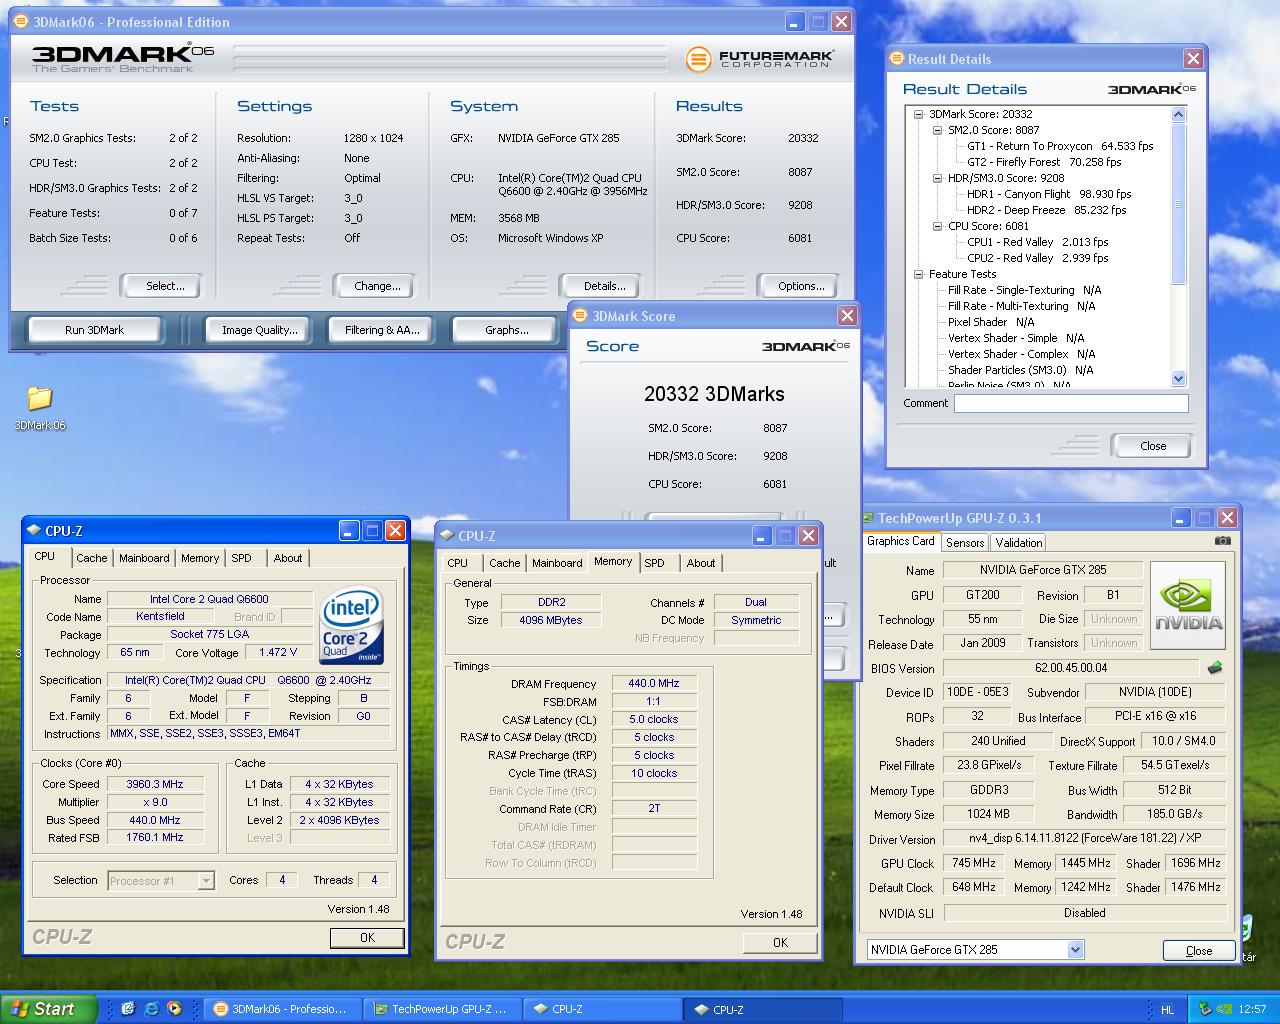
Task: Collapse the Feature Tests tree node
Action: pos(918,274)
